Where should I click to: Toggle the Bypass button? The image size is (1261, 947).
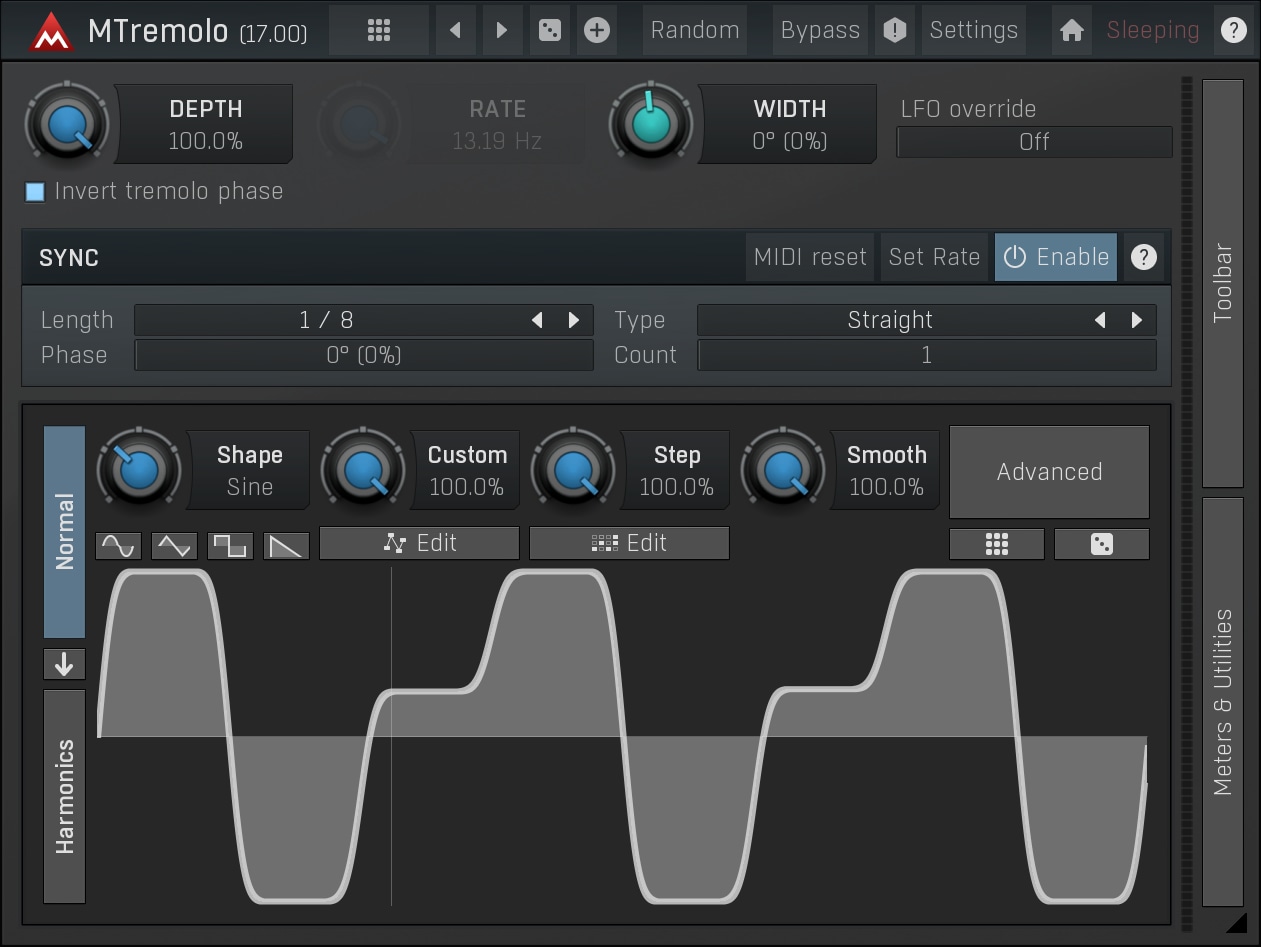[x=819, y=30]
